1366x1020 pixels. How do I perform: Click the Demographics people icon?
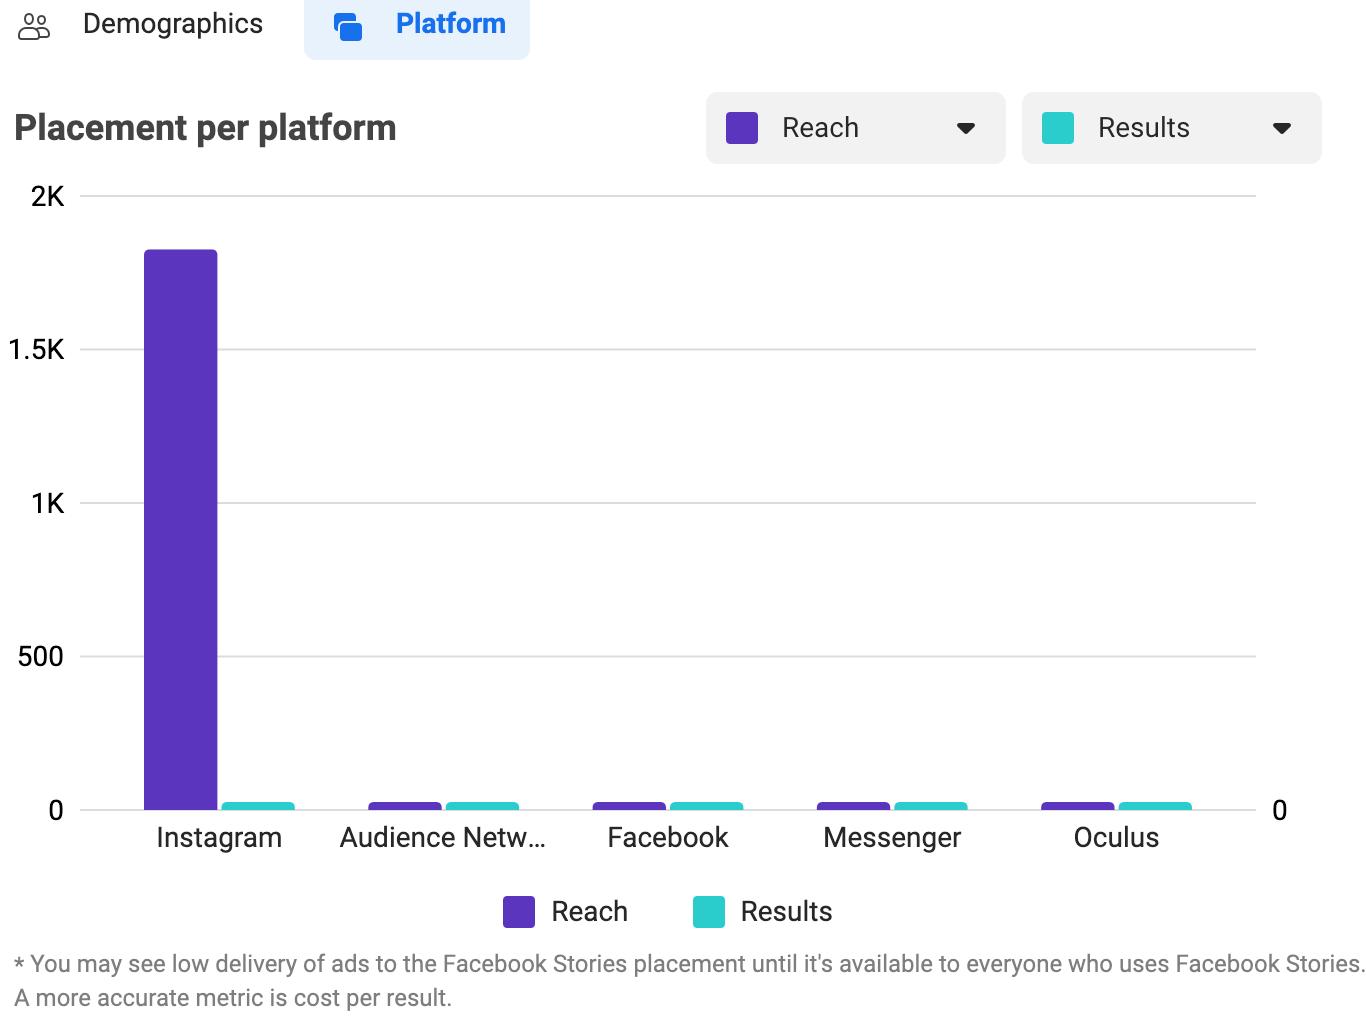point(34,25)
